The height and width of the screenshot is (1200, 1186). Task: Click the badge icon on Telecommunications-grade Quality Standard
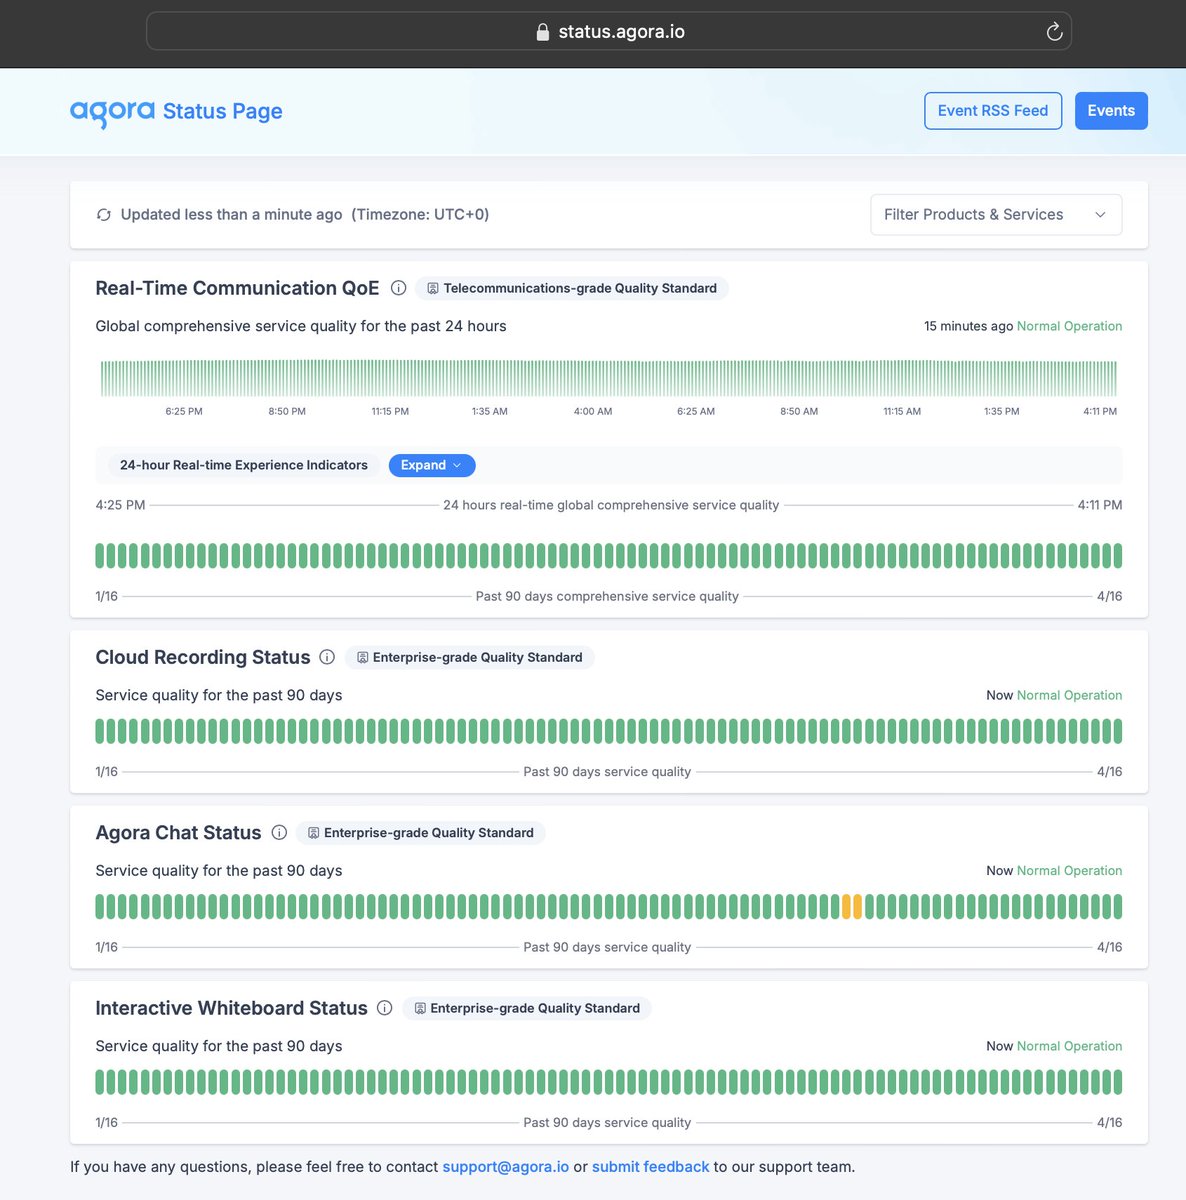tap(432, 288)
